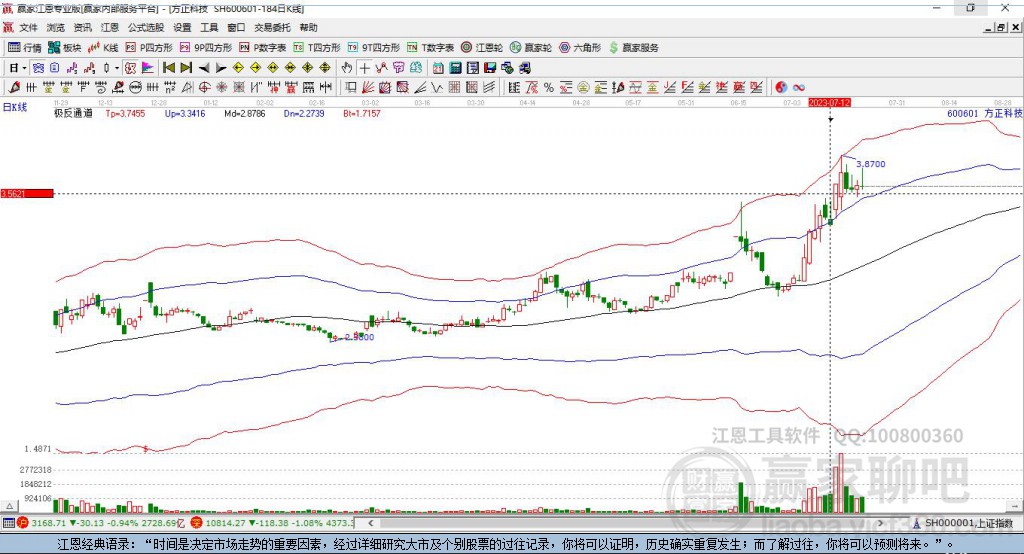
Task: Expand the 日 period dropdown arrow
Action: pos(24,67)
